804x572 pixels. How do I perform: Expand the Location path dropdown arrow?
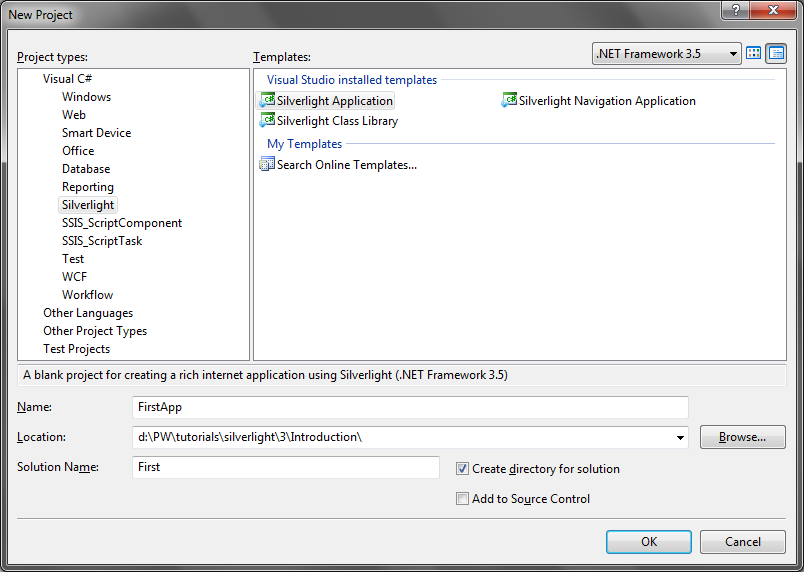680,437
